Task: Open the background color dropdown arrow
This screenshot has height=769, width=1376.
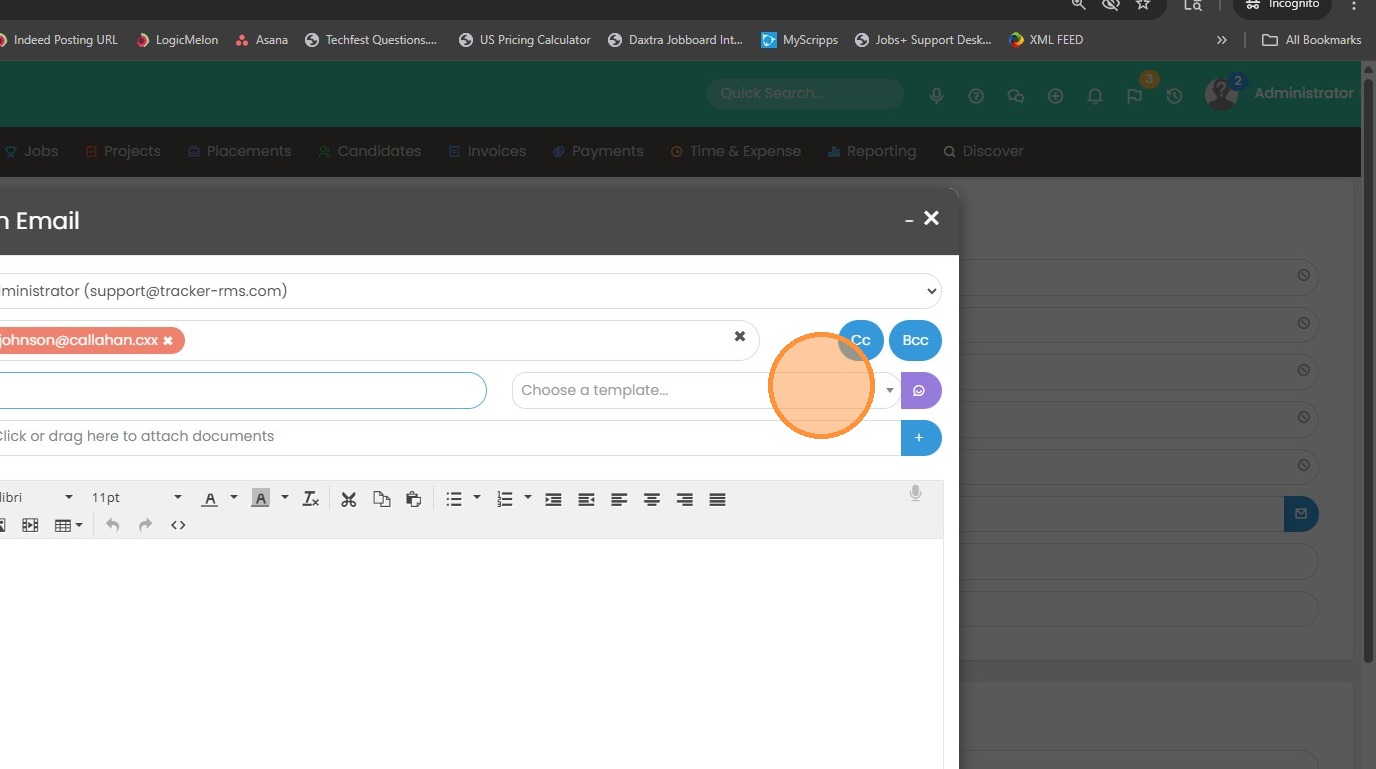Action: (x=285, y=498)
